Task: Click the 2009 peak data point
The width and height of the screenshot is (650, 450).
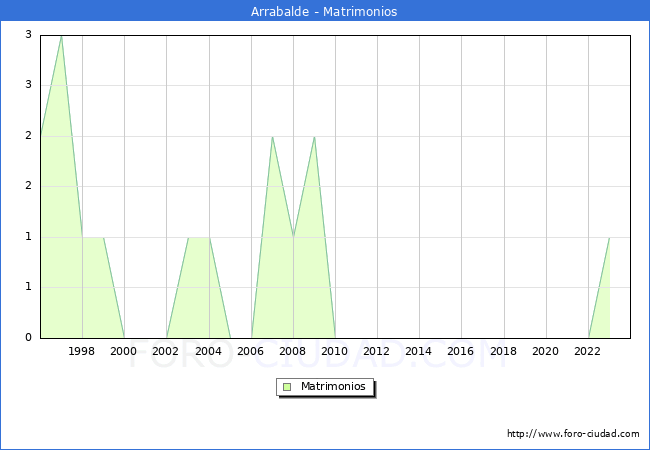Action: (x=315, y=137)
